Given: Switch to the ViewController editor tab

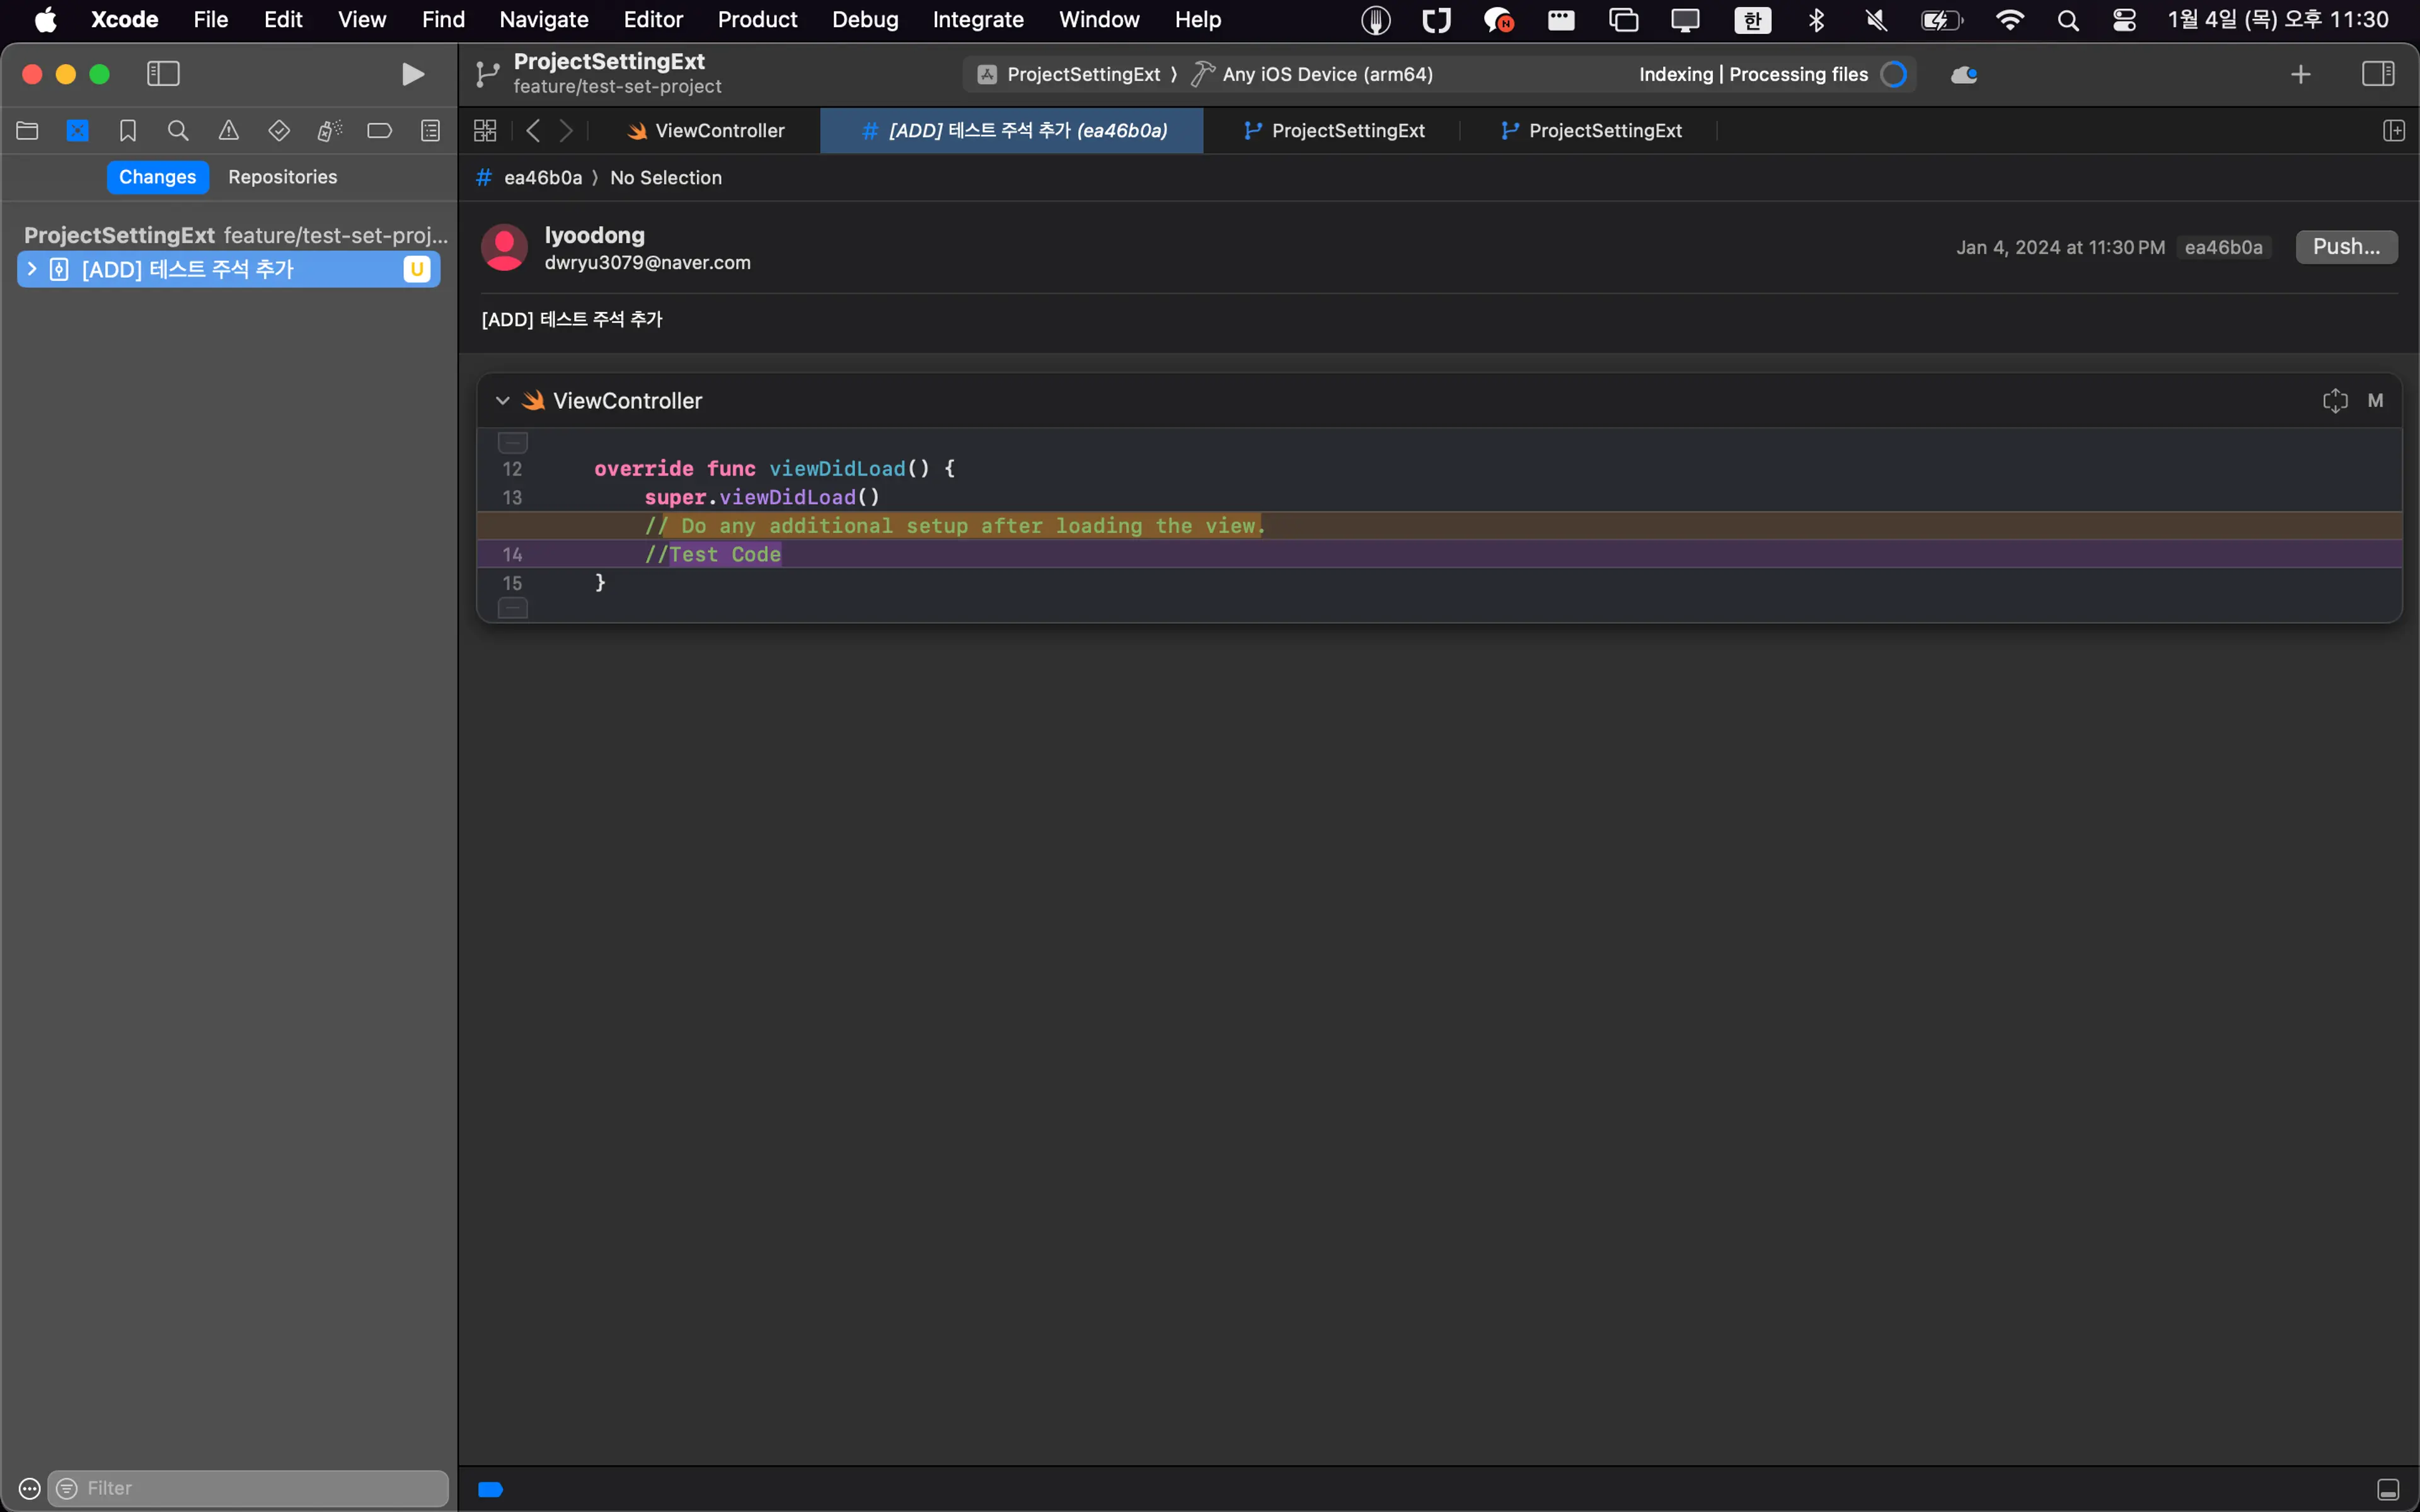Looking at the screenshot, I should tap(706, 131).
